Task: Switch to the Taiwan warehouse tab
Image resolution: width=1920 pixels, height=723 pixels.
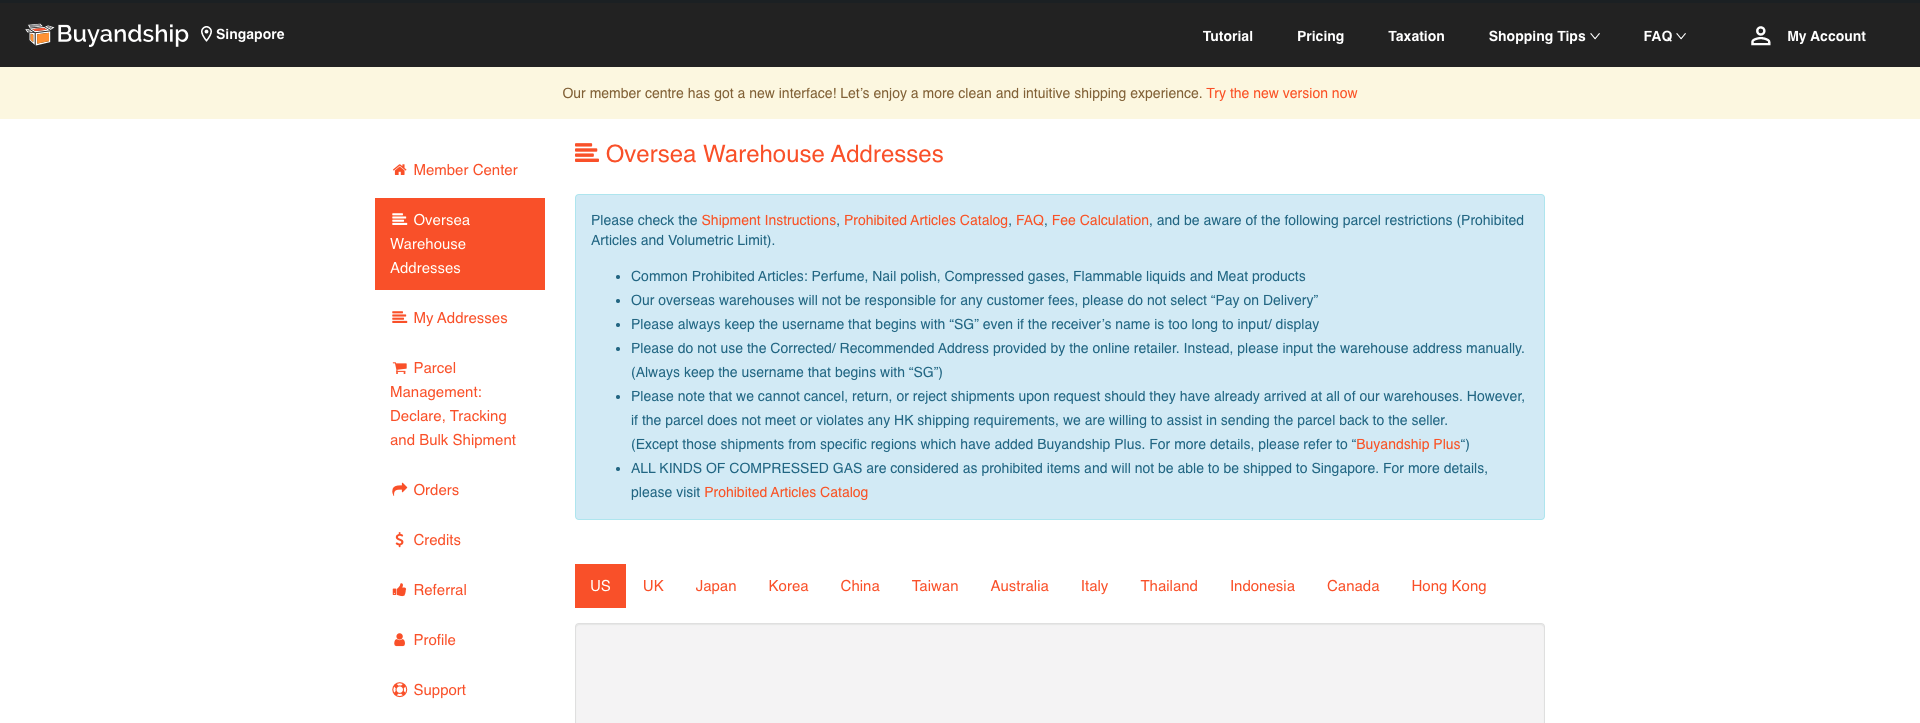Action: (935, 586)
